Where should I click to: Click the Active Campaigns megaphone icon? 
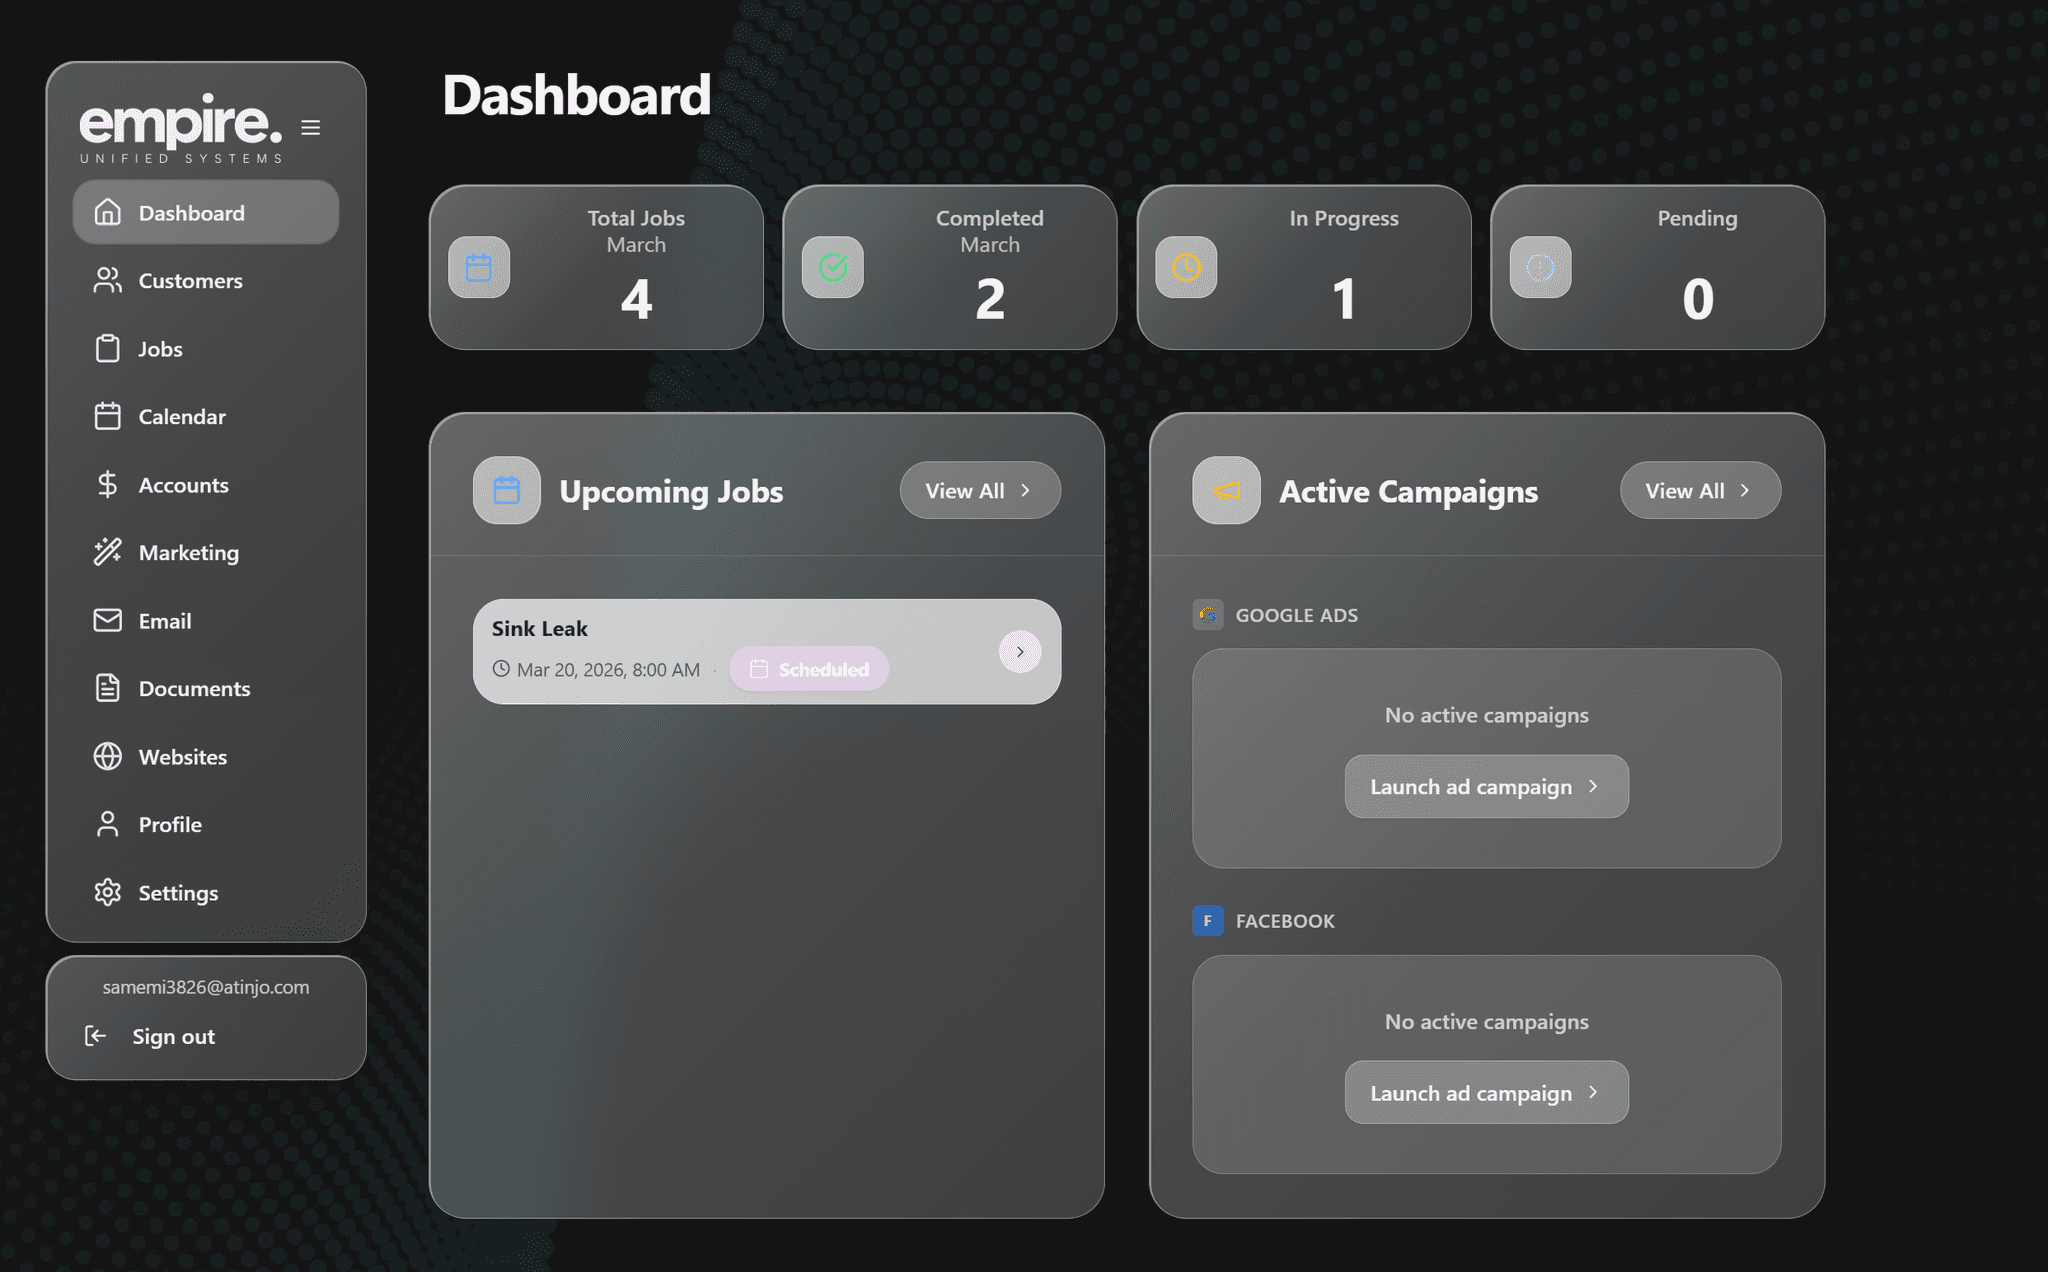1226,490
